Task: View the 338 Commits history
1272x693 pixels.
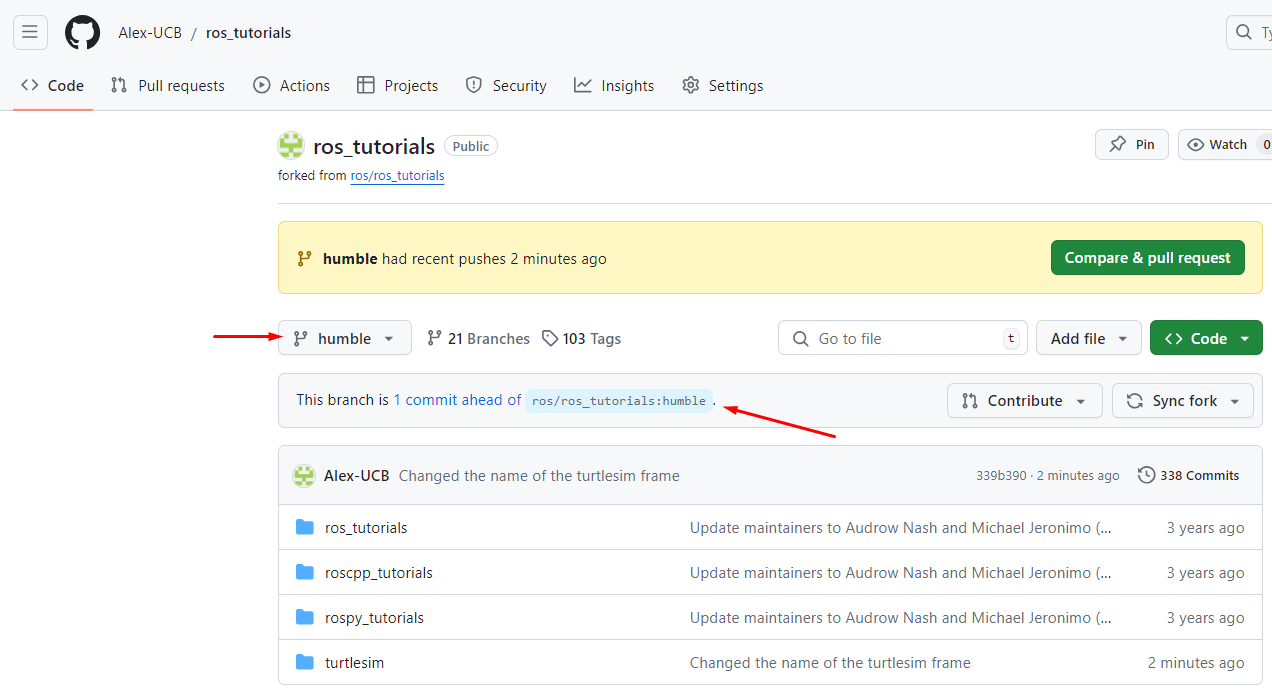Action: 1189,476
